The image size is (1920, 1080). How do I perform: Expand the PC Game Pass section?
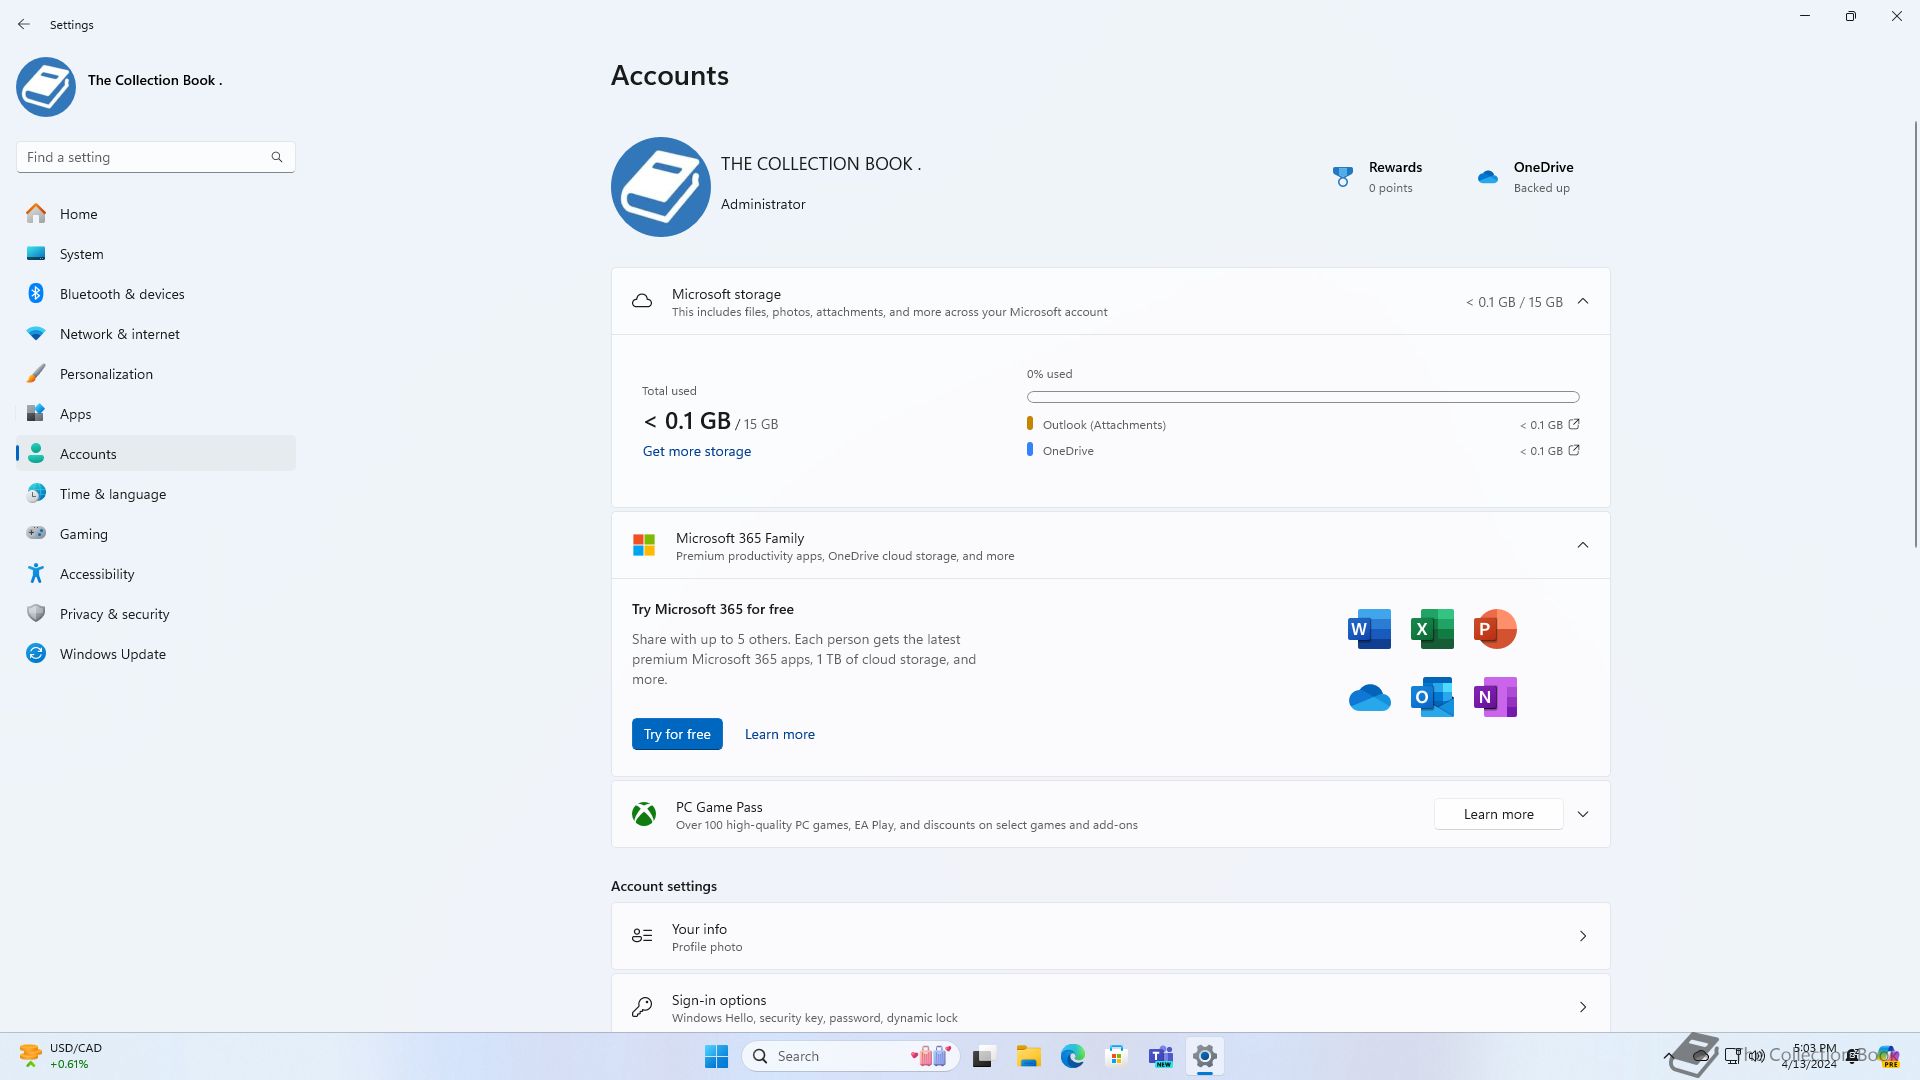tap(1583, 814)
